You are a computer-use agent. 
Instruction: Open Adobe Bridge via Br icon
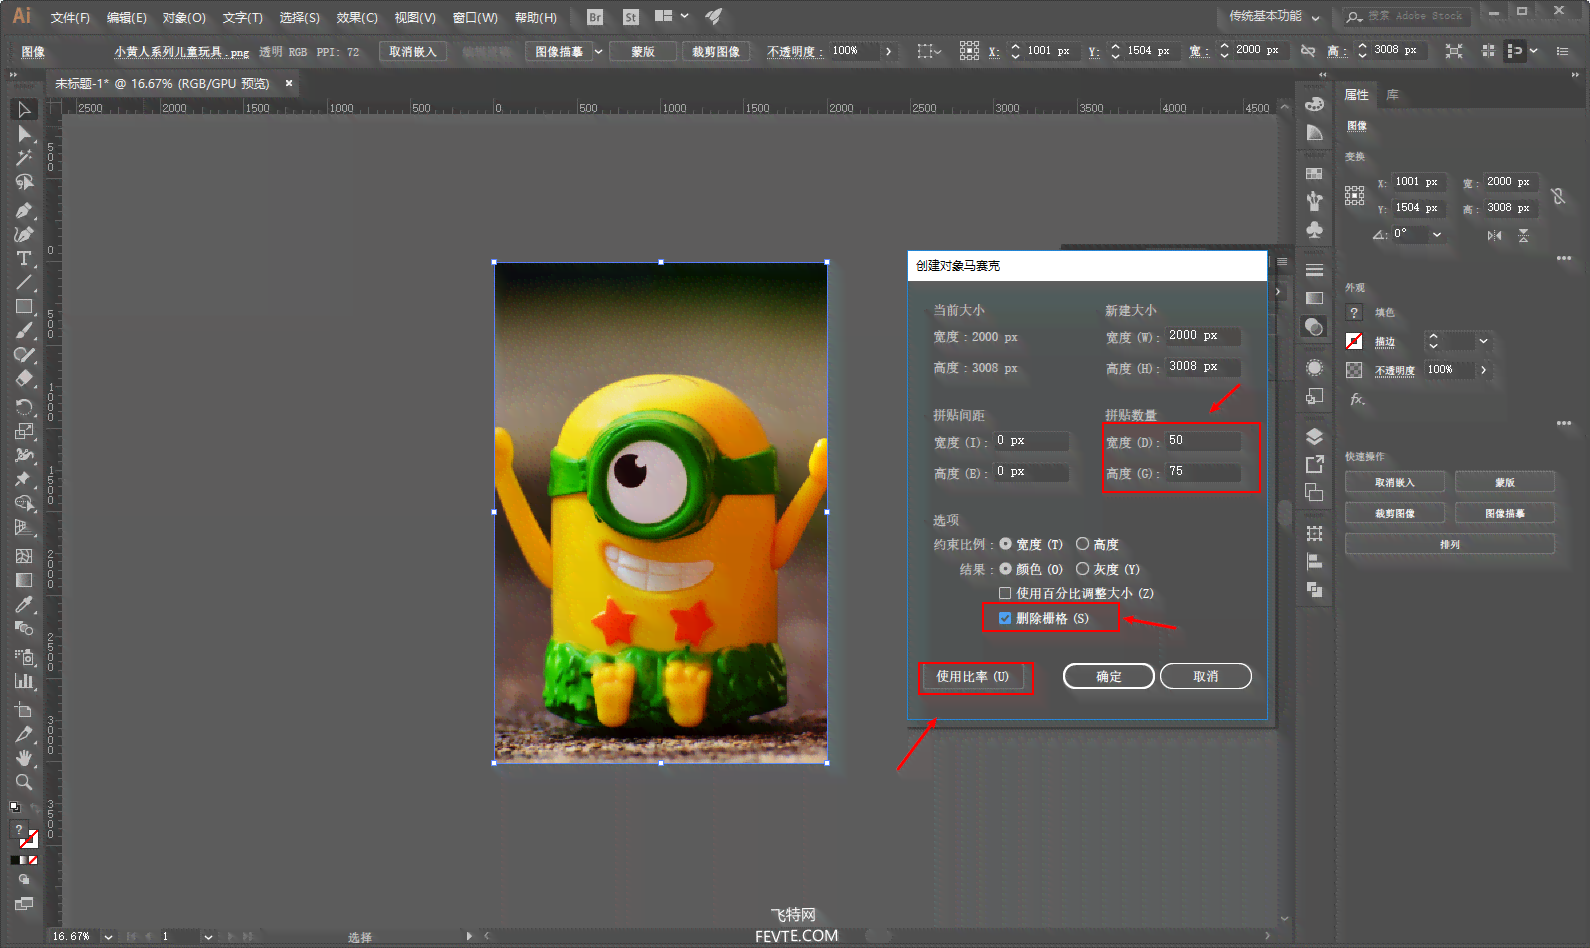[x=595, y=17]
